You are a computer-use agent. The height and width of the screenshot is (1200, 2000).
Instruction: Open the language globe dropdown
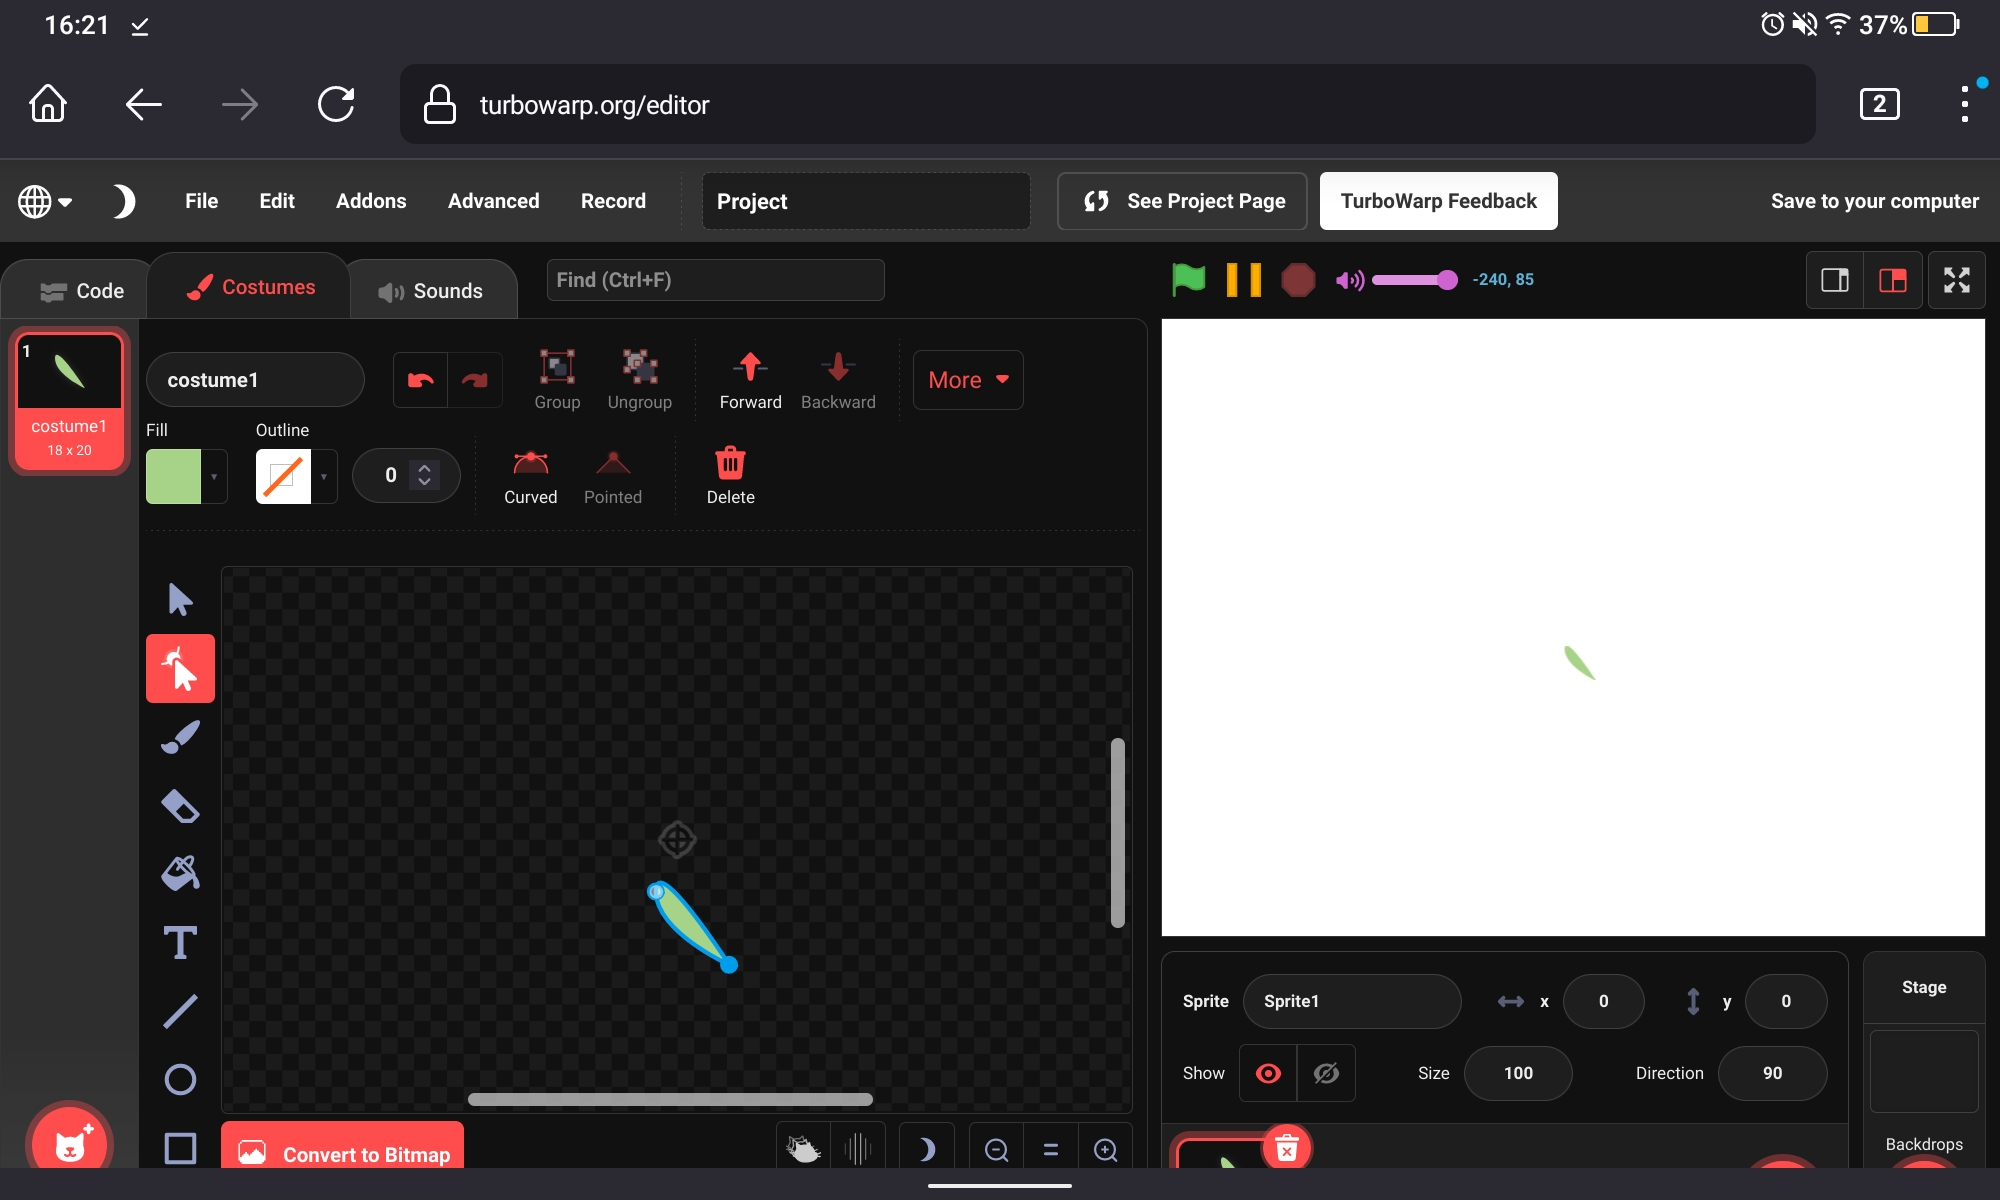tap(45, 201)
